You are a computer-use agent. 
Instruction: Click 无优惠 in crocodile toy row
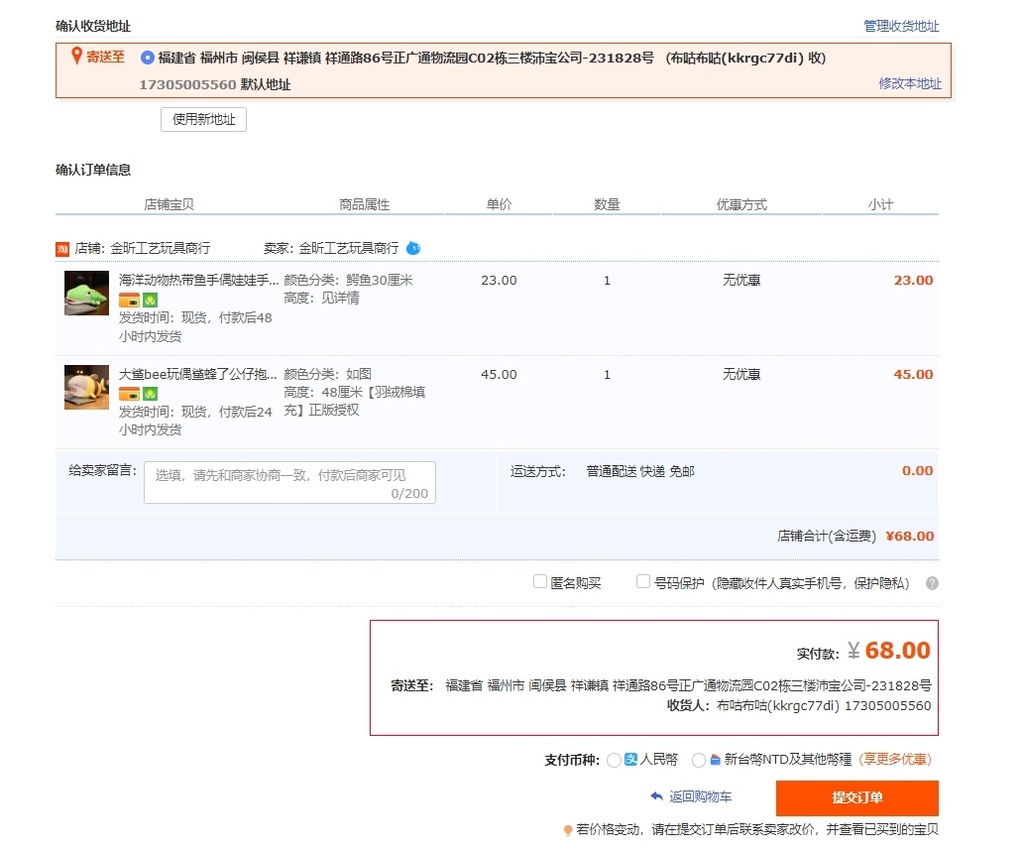pyautogui.click(x=741, y=280)
